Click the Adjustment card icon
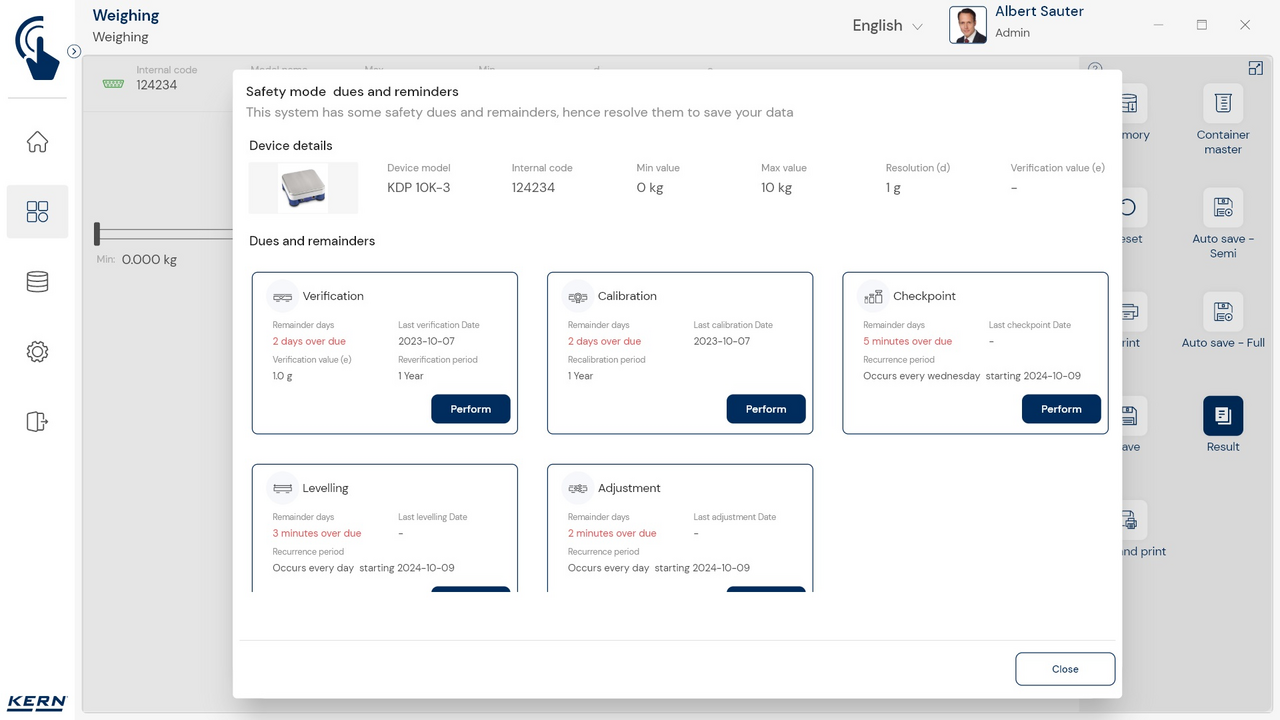 click(x=577, y=488)
